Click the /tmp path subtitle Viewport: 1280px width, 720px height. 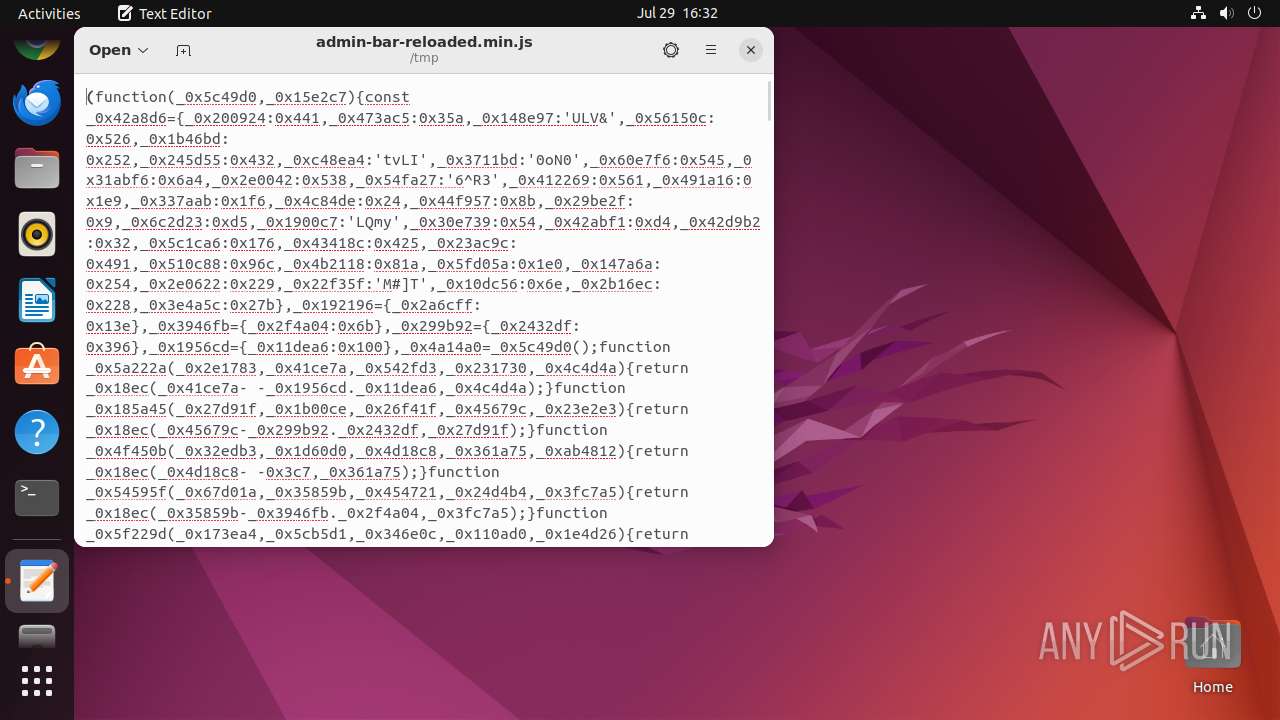(424, 58)
